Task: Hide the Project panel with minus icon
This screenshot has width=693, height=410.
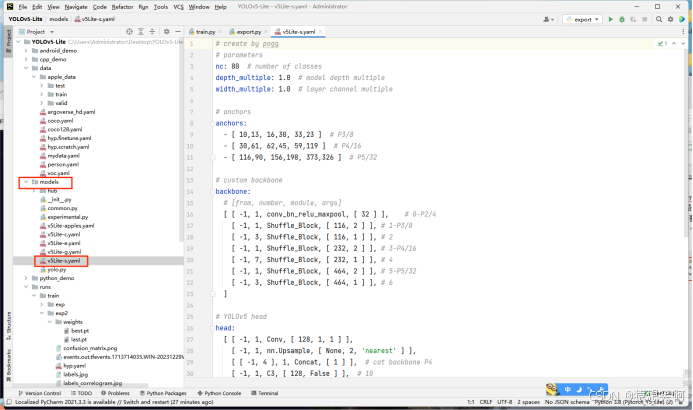Action: 178,32
